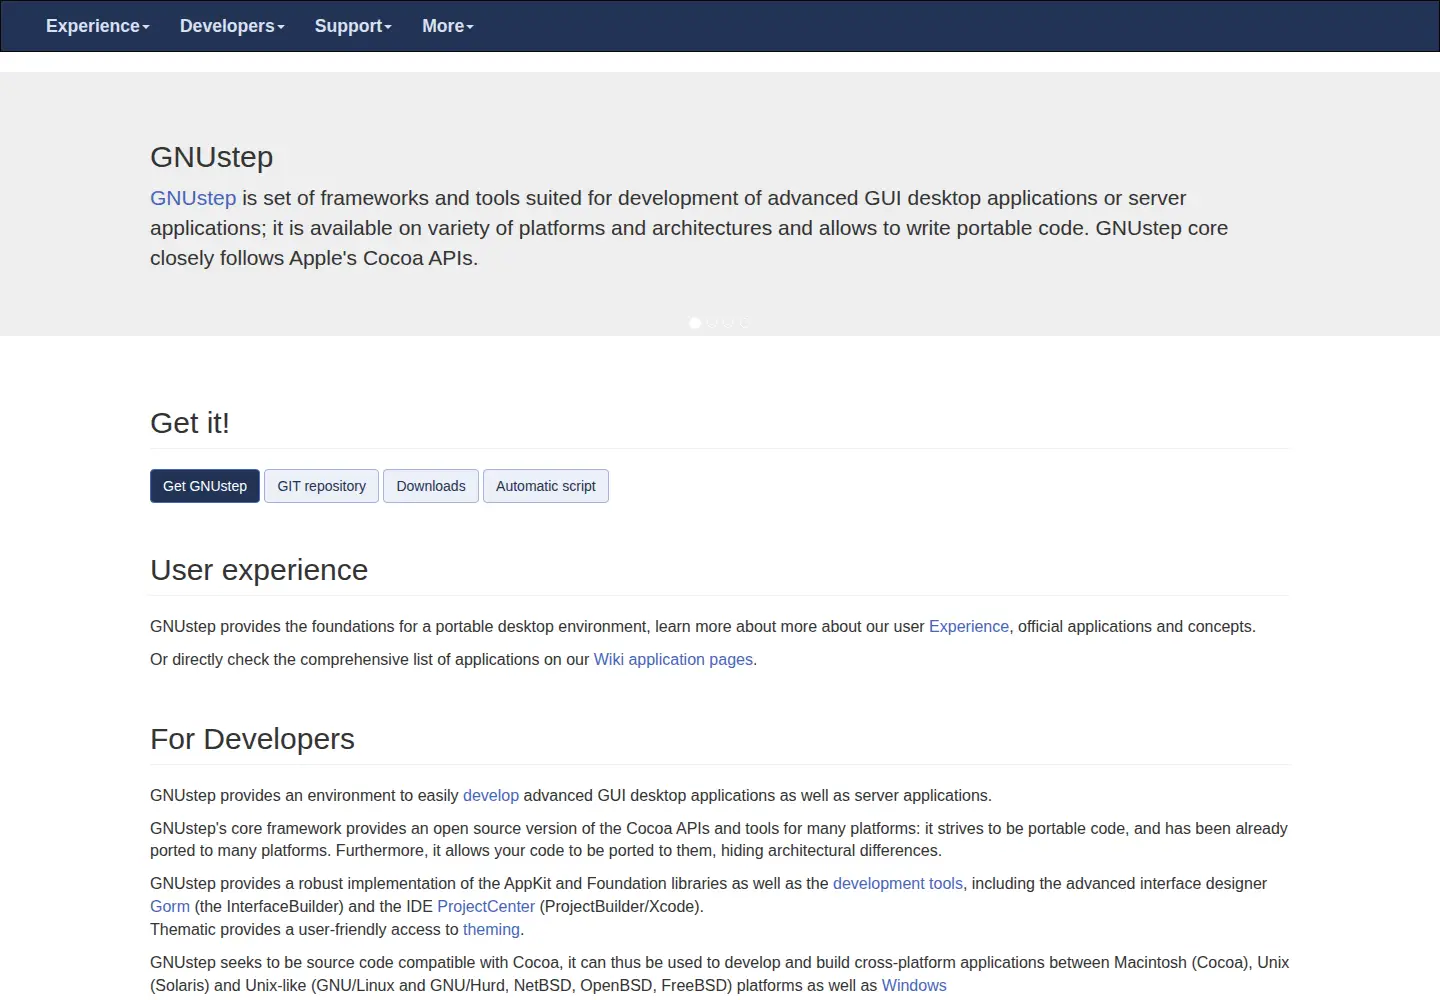Click the Get GNUstep button
The width and height of the screenshot is (1440, 1000).
[x=205, y=486]
